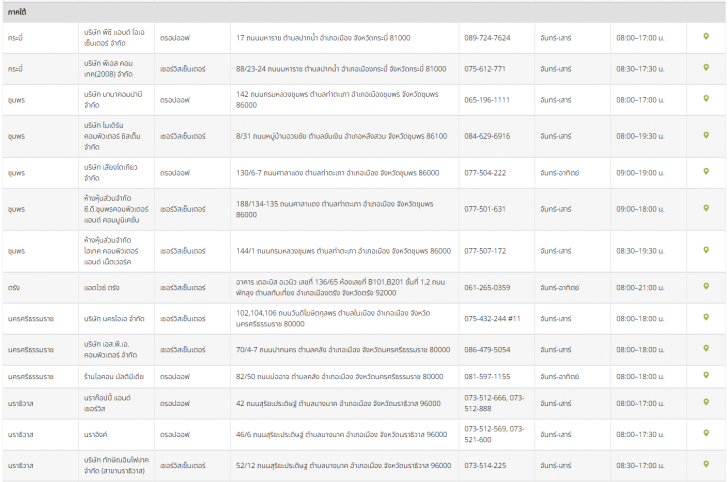This screenshot has height=482, width=728.
Task: Open map pin for 075-612-771 row
Action: (706, 67)
